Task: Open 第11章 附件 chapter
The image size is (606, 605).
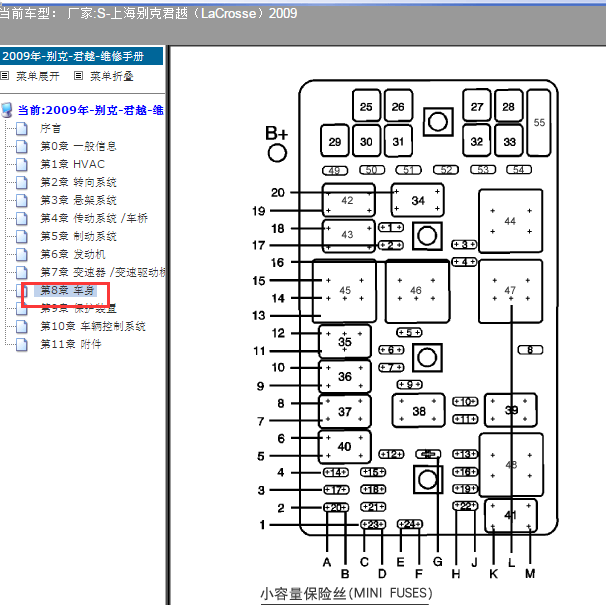Action: (71, 344)
